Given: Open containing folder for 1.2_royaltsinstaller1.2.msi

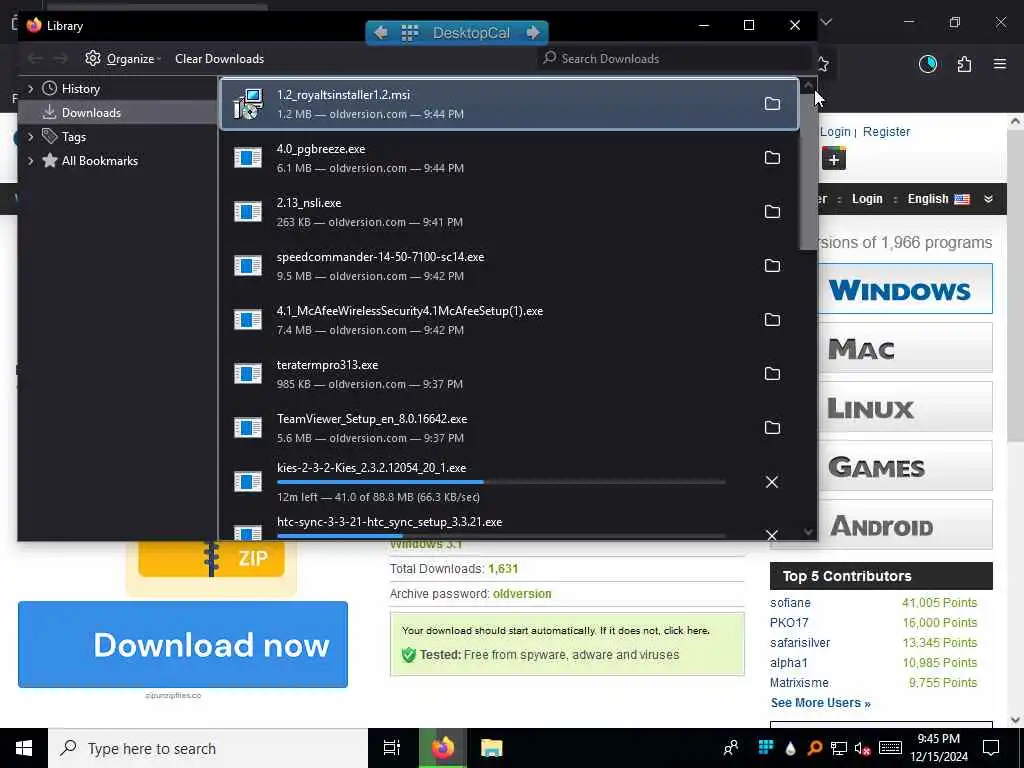Looking at the screenshot, I should pos(772,104).
